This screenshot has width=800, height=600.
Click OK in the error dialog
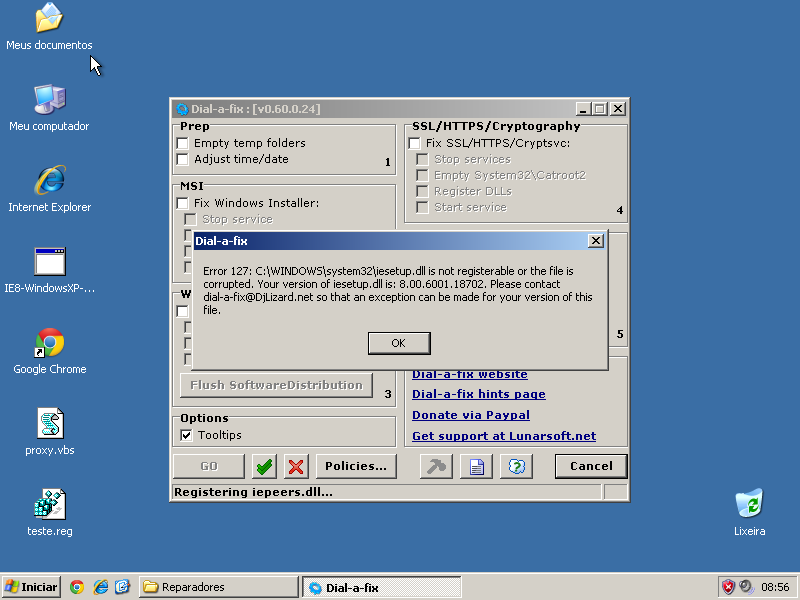(x=399, y=343)
